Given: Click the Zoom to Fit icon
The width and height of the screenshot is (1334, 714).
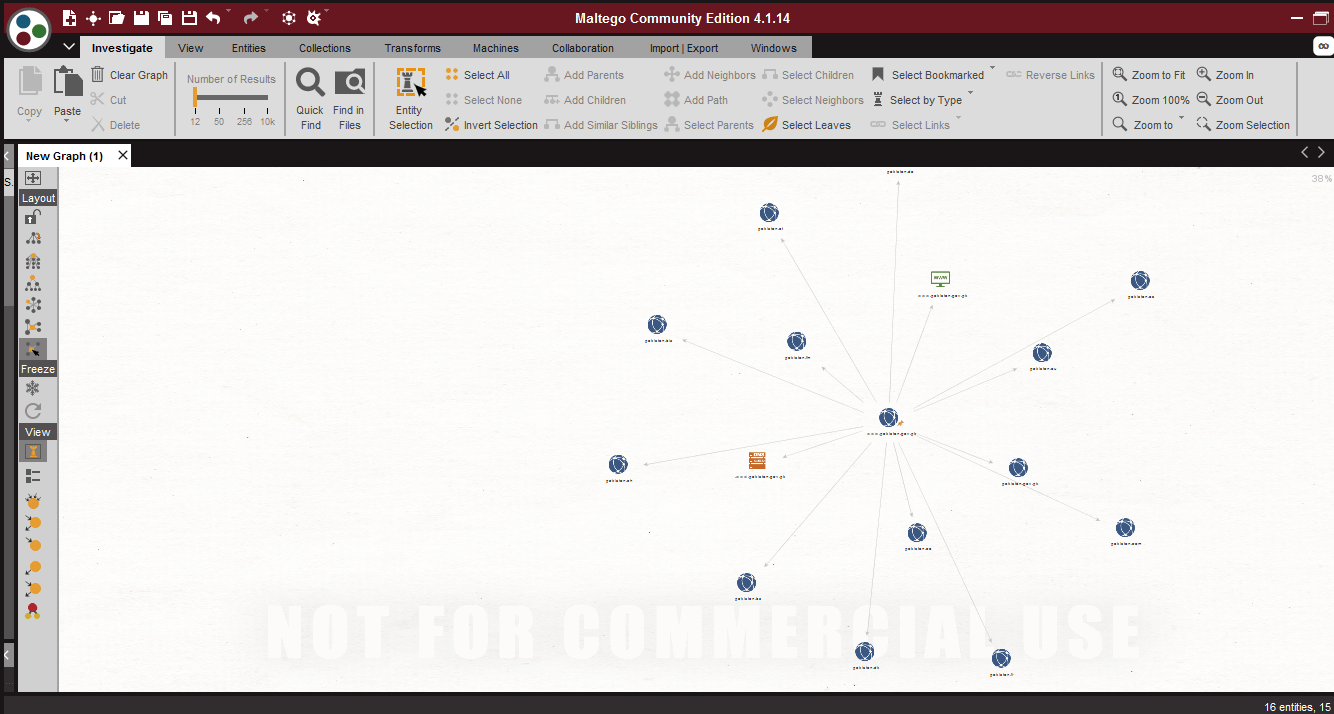Looking at the screenshot, I should [x=1120, y=75].
